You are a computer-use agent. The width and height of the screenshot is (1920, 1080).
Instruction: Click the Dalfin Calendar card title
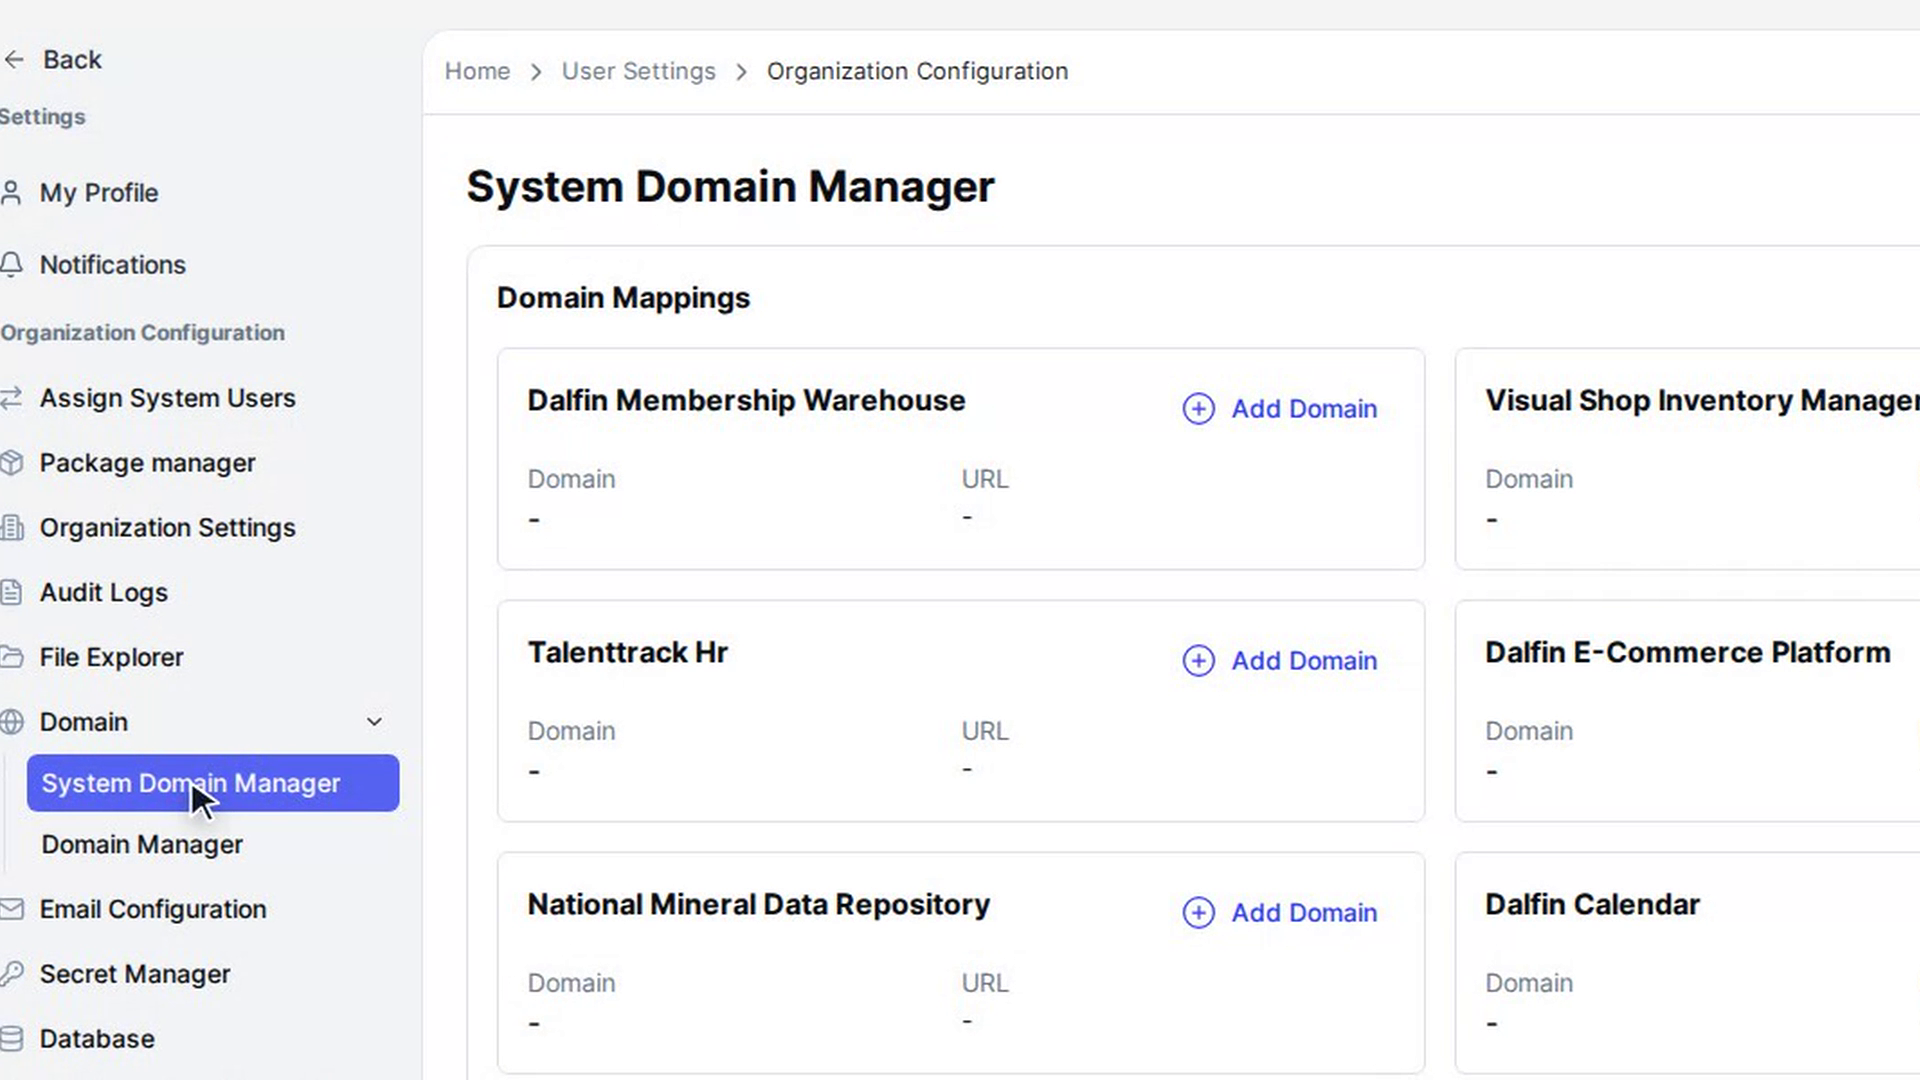(x=1592, y=905)
